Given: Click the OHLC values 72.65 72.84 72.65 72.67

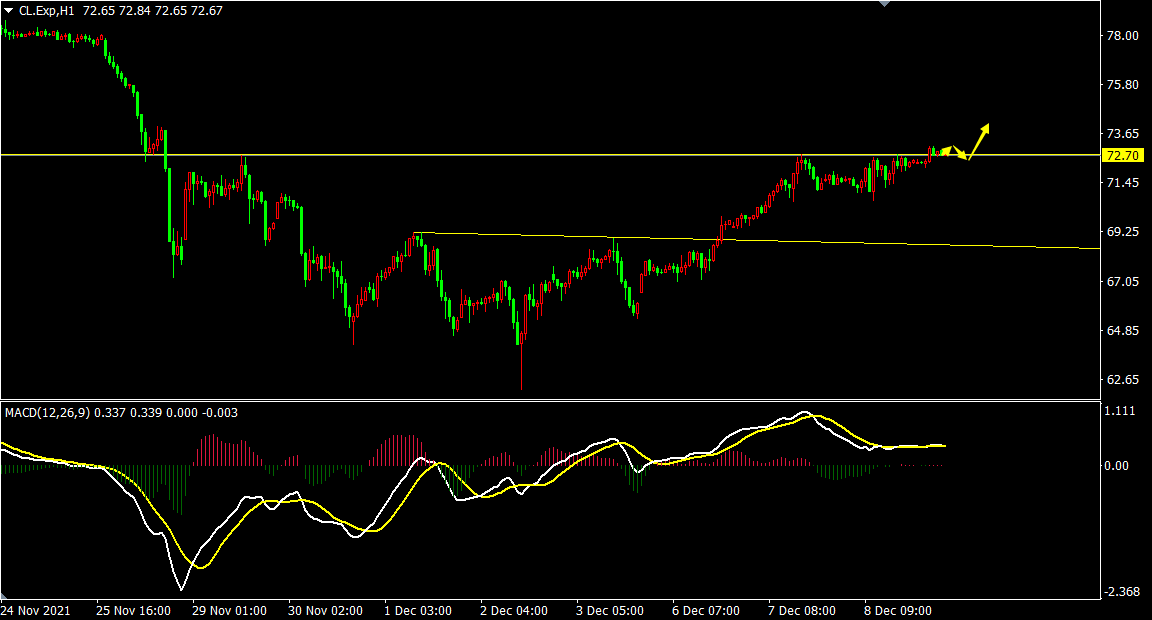Looking at the screenshot, I should coord(168,10).
